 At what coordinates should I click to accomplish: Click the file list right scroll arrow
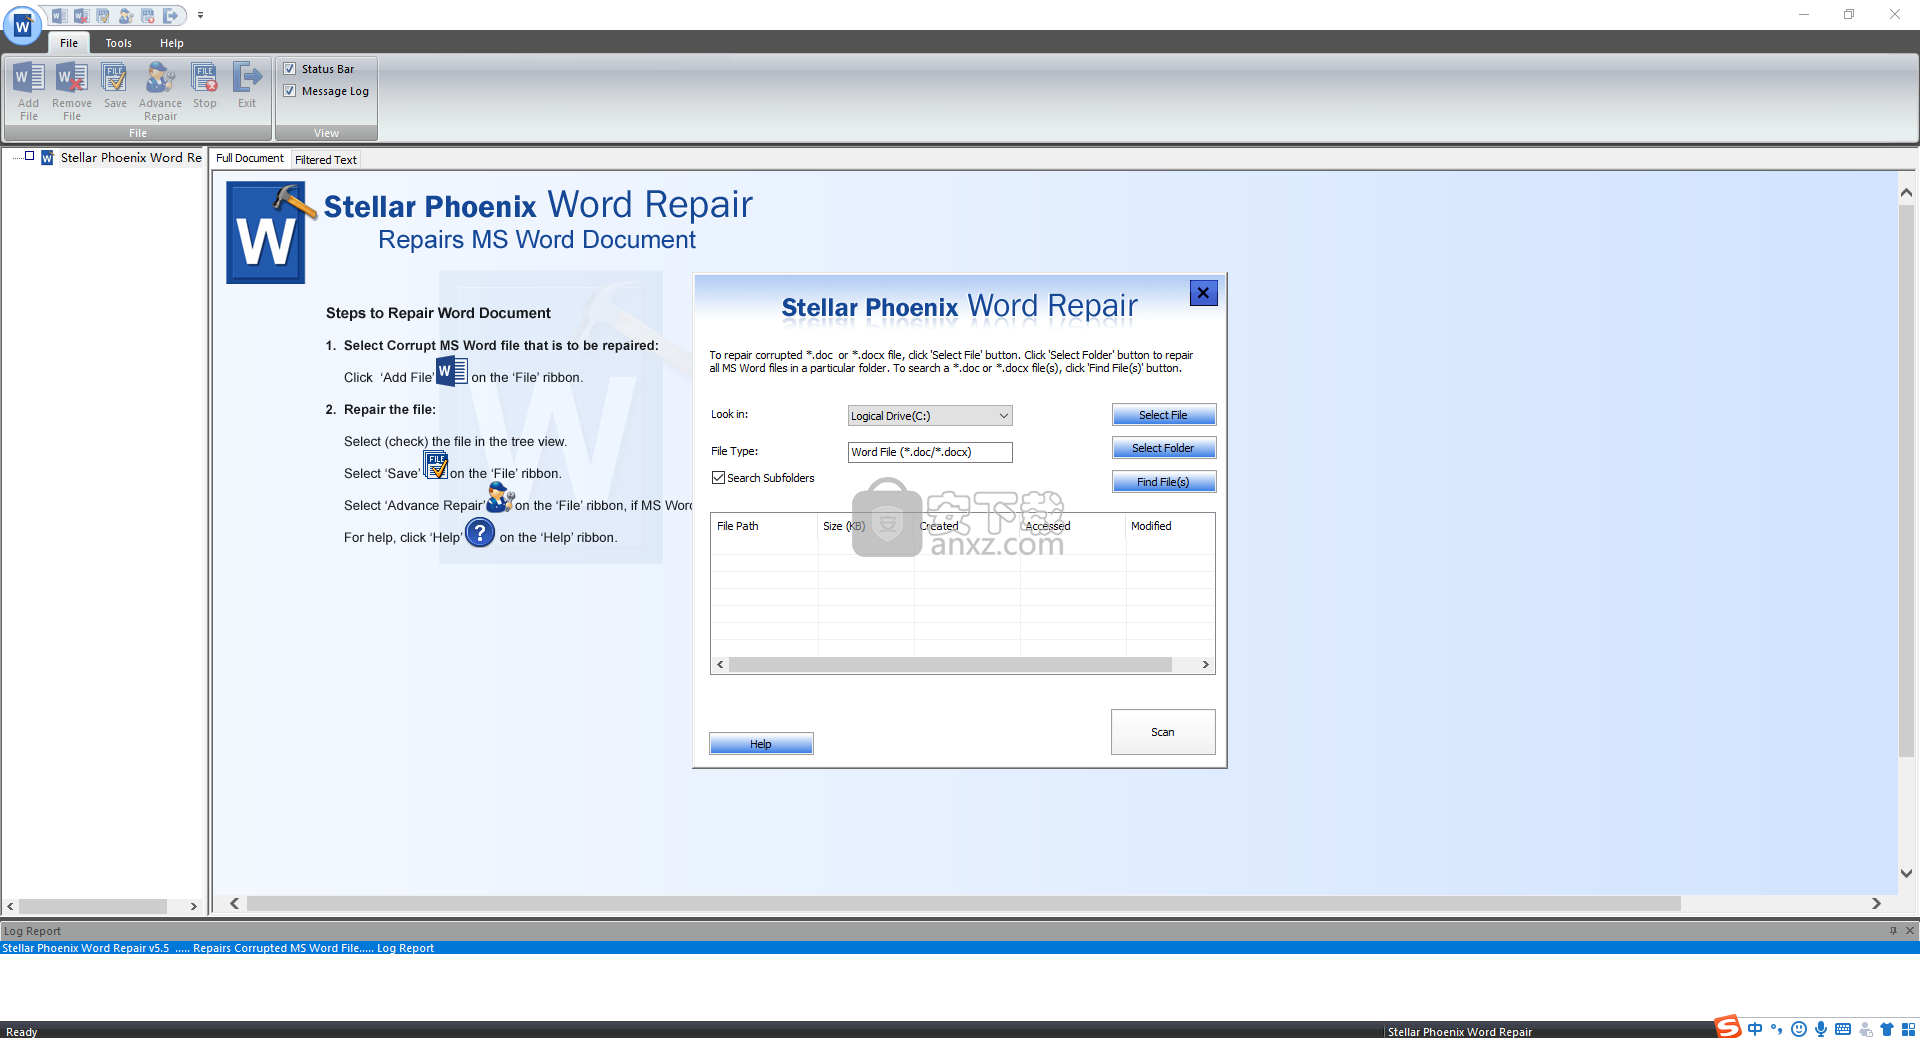(x=1205, y=665)
